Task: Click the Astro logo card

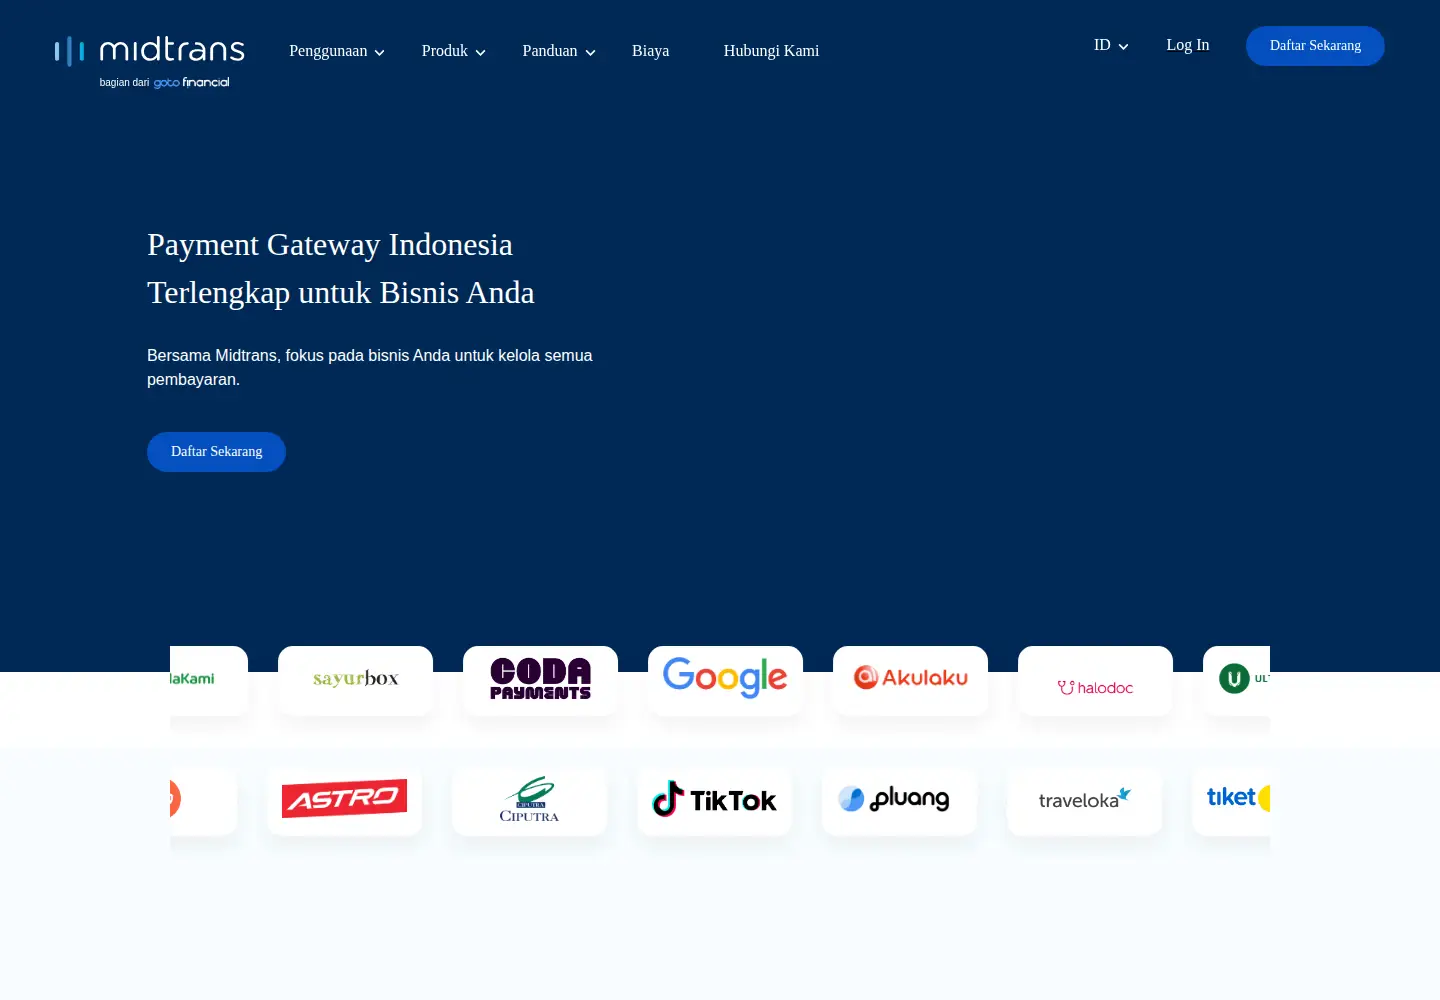Action: click(344, 801)
